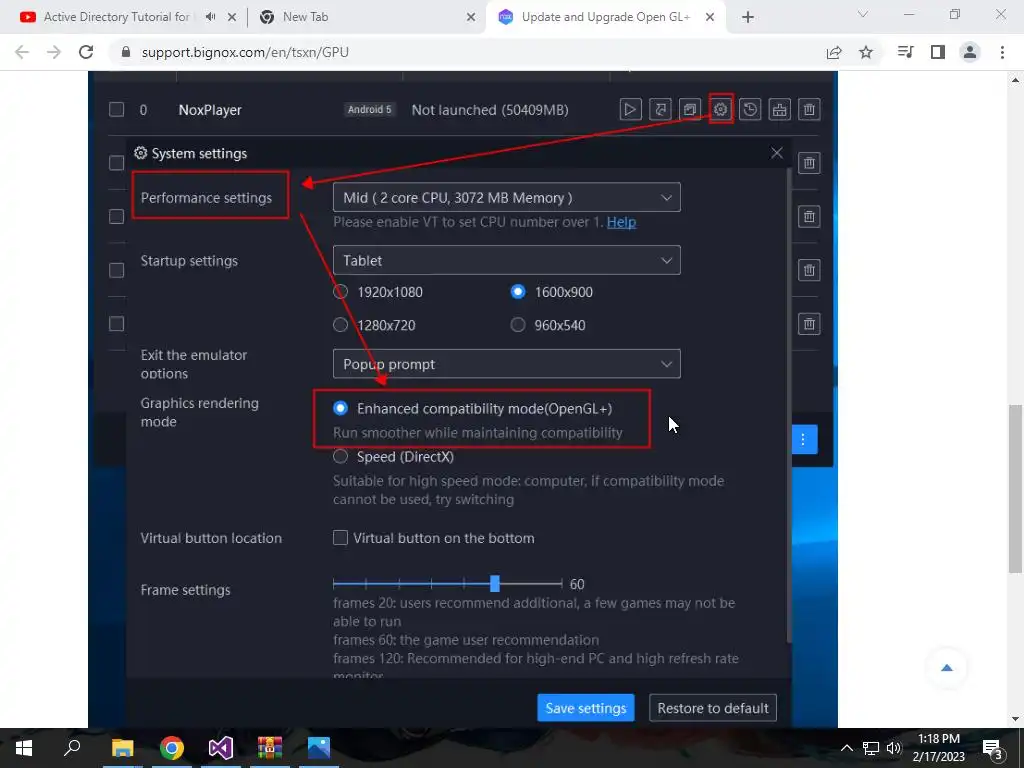Viewport: 1024px width, 768px height.
Task: Open the Photos app from the taskbar
Action: (319, 748)
